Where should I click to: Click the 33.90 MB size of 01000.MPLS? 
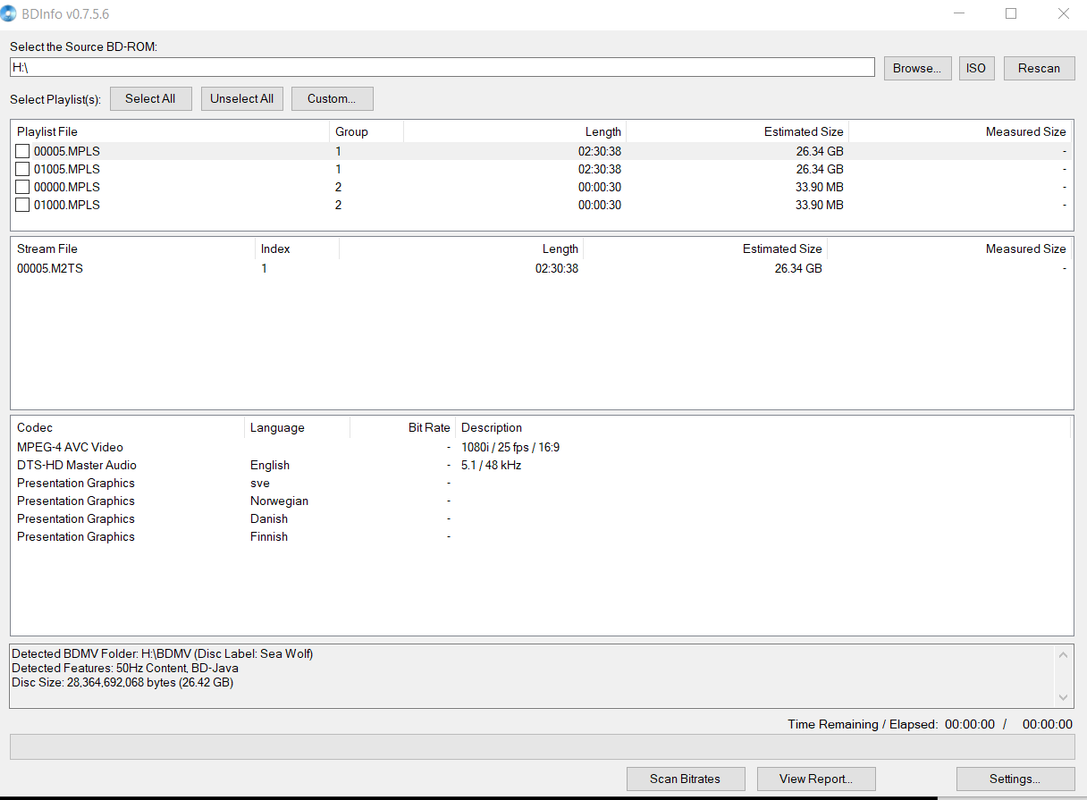click(819, 205)
